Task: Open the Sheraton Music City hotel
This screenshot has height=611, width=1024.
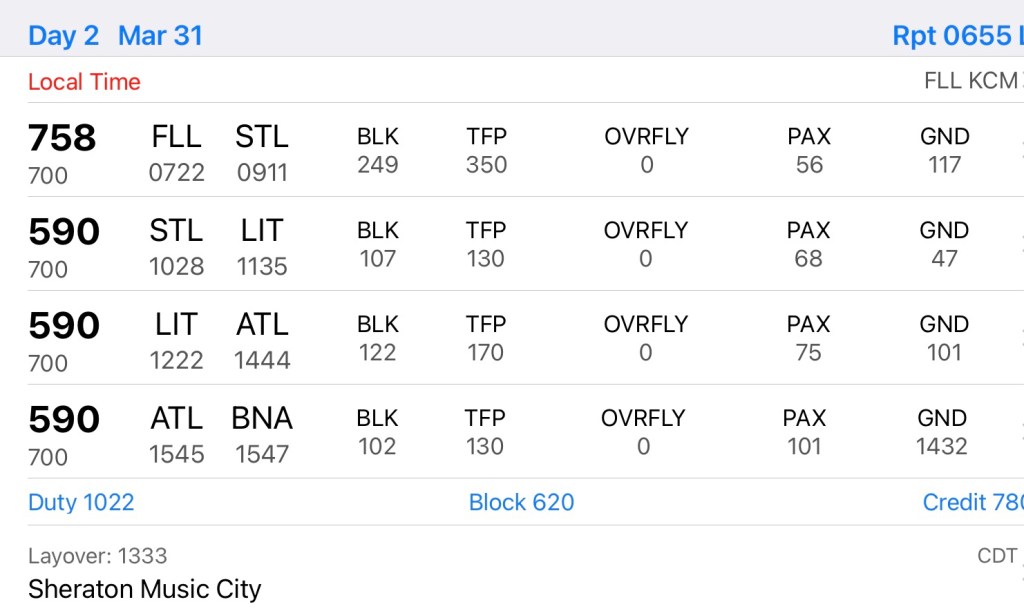Action: [x=144, y=589]
